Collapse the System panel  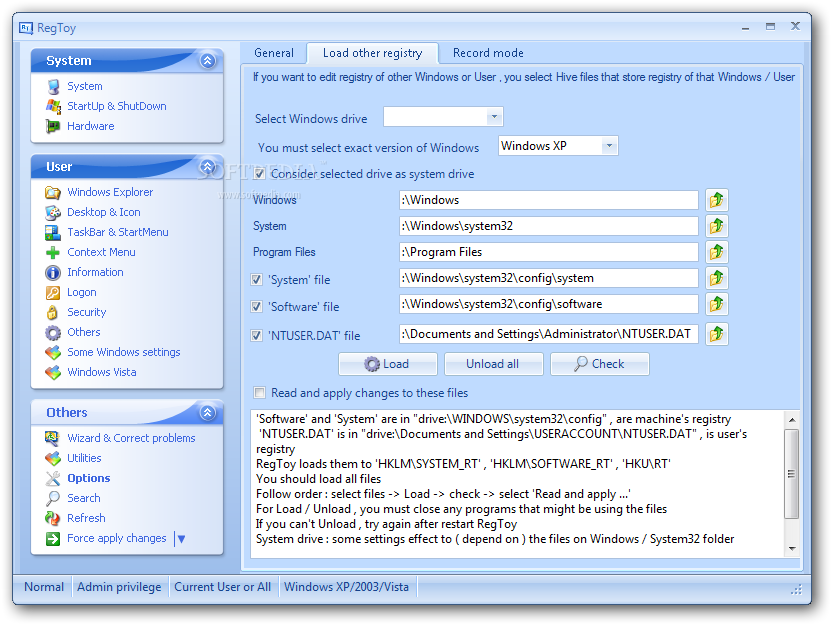click(x=207, y=60)
